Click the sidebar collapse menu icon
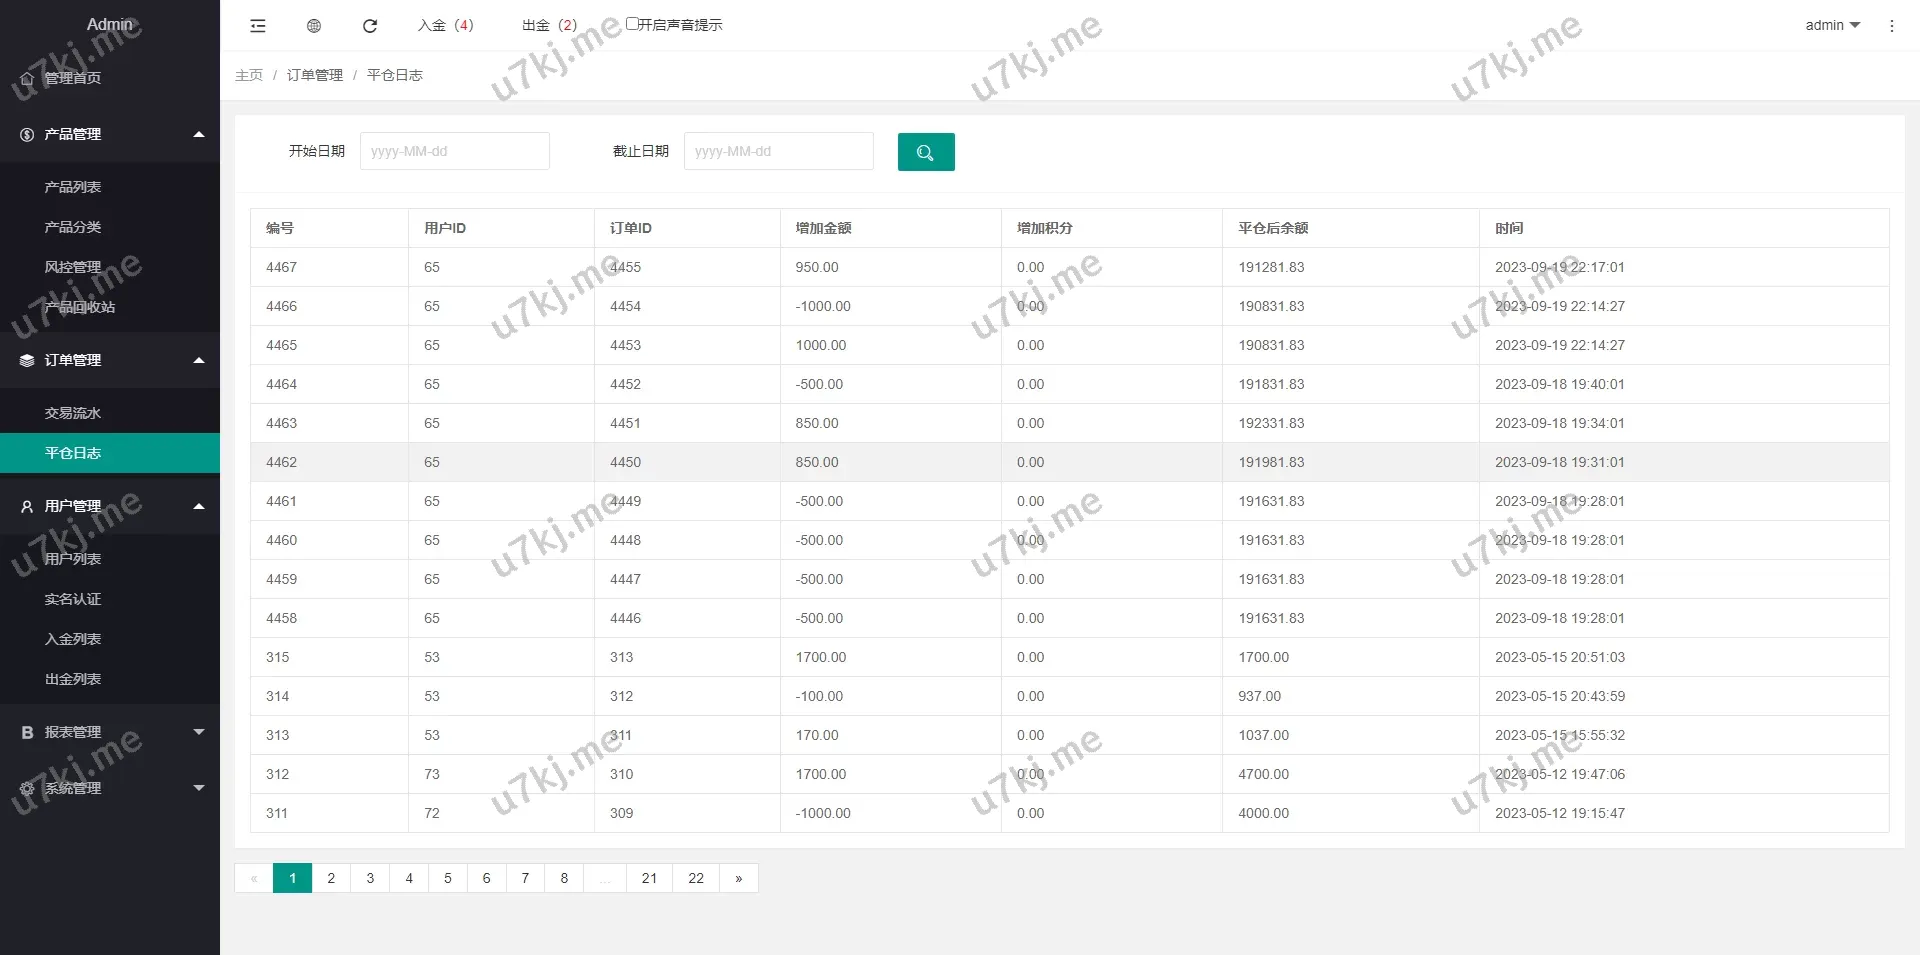 coord(258,26)
